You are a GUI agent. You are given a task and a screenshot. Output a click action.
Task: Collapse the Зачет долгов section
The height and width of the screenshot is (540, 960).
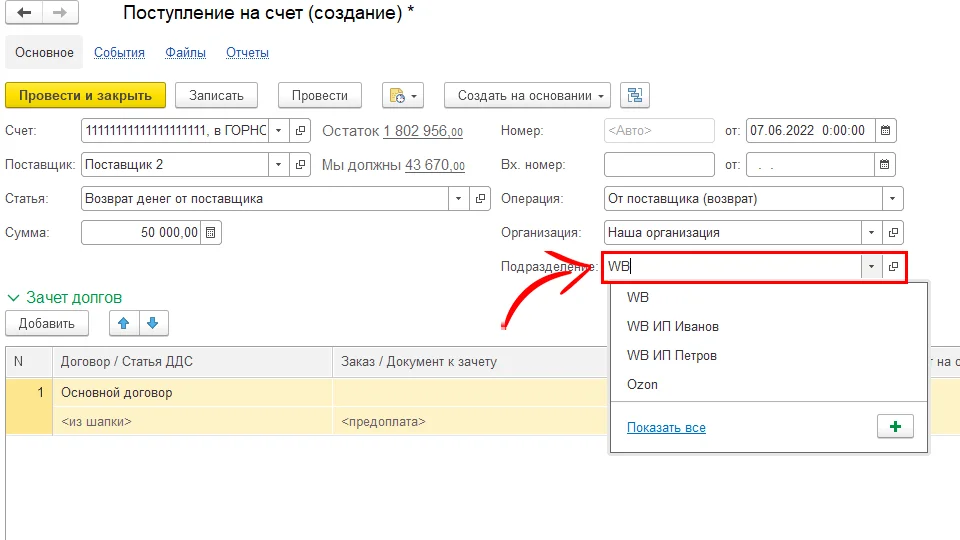[x=14, y=297]
